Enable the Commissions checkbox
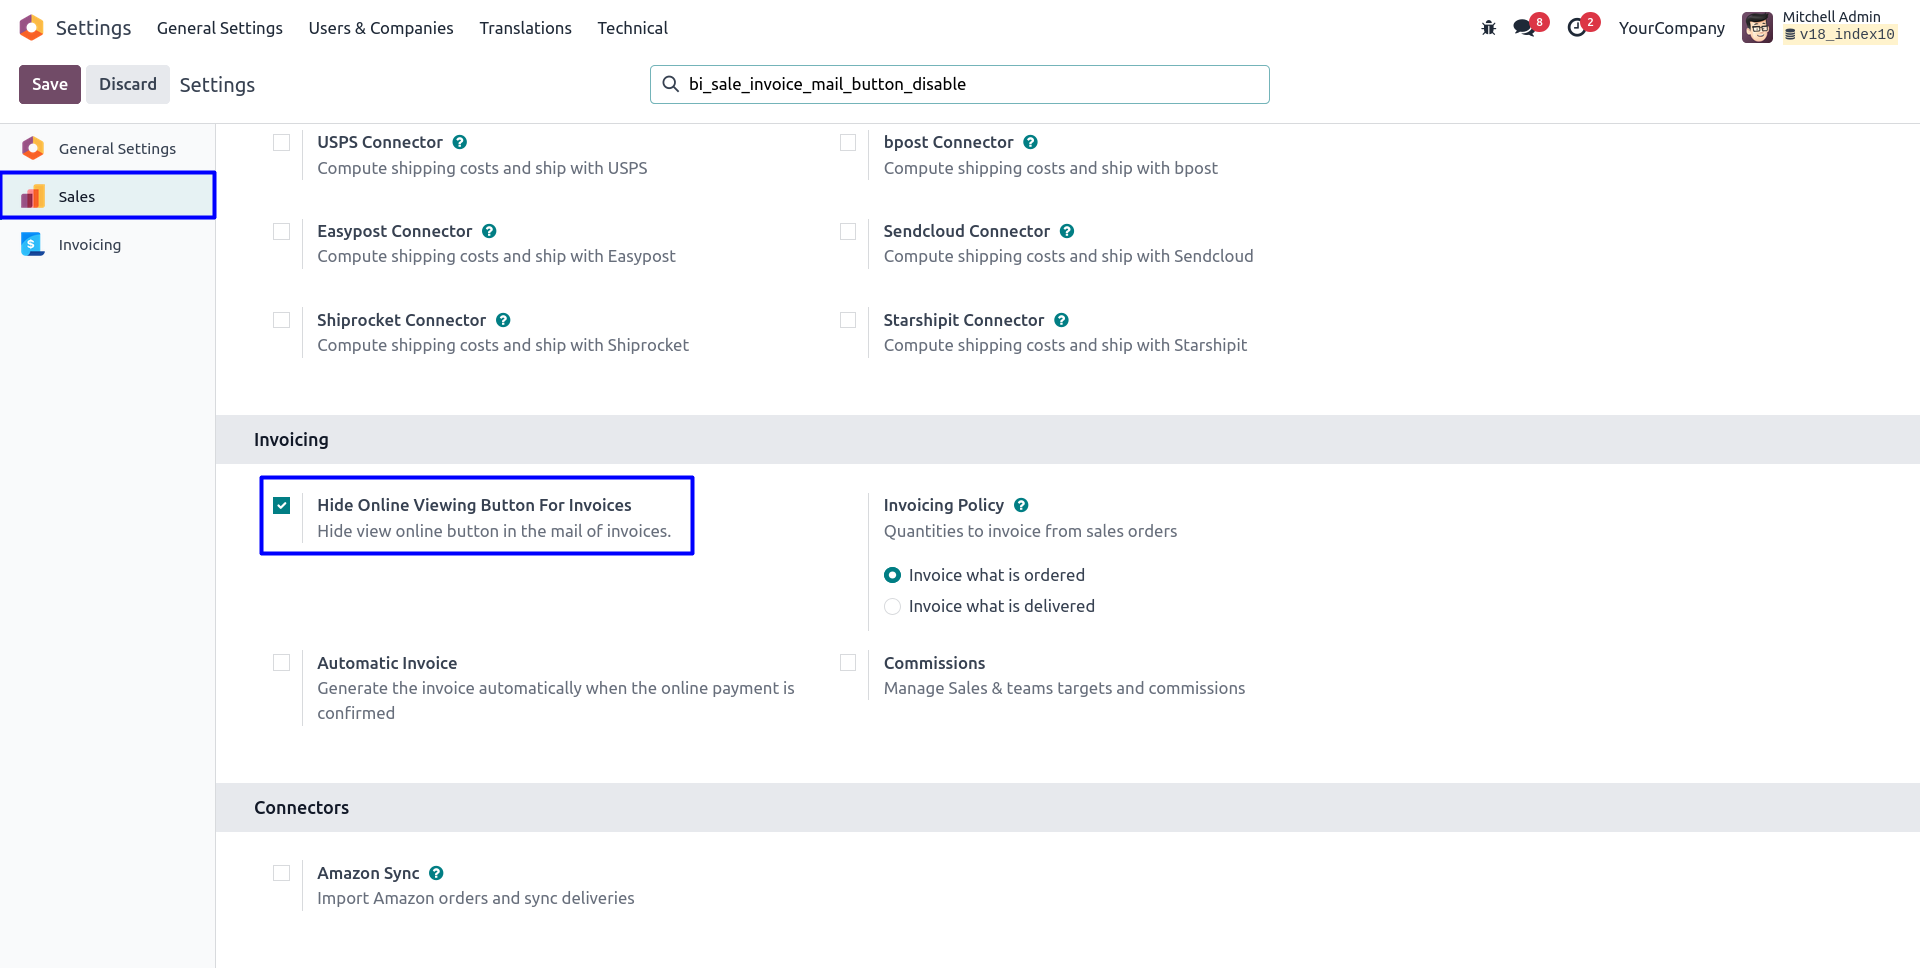Screen dimensions: 1920x968 pos(848,663)
